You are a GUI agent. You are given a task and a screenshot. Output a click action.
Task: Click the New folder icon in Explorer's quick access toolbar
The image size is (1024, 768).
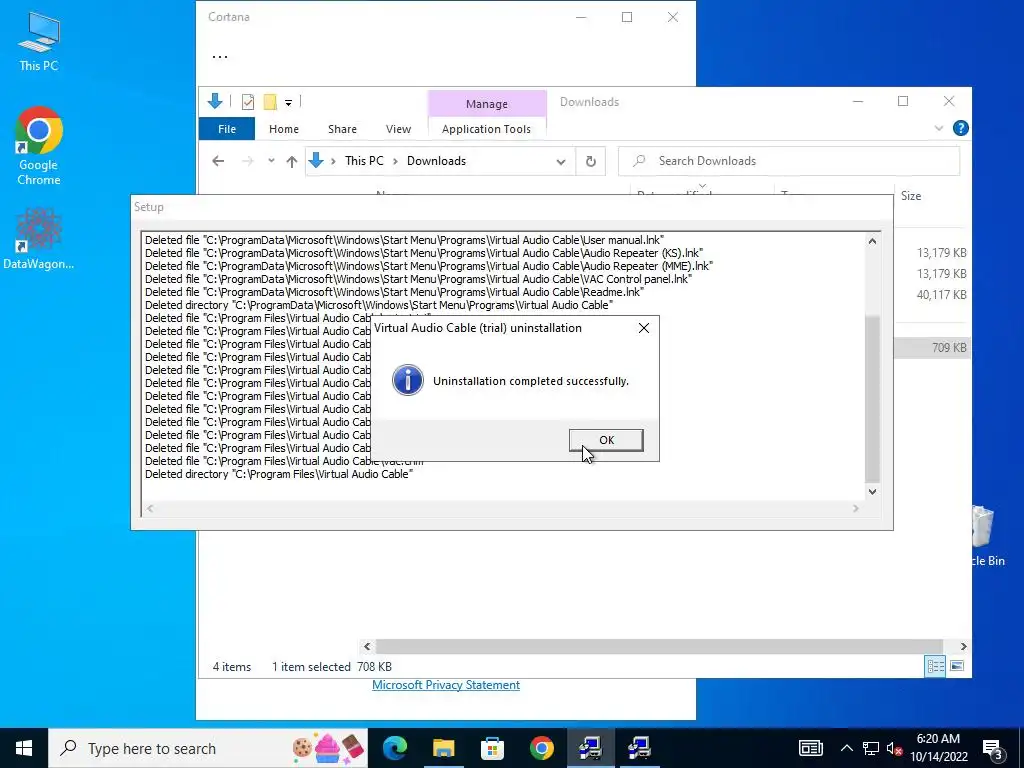tap(270, 102)
